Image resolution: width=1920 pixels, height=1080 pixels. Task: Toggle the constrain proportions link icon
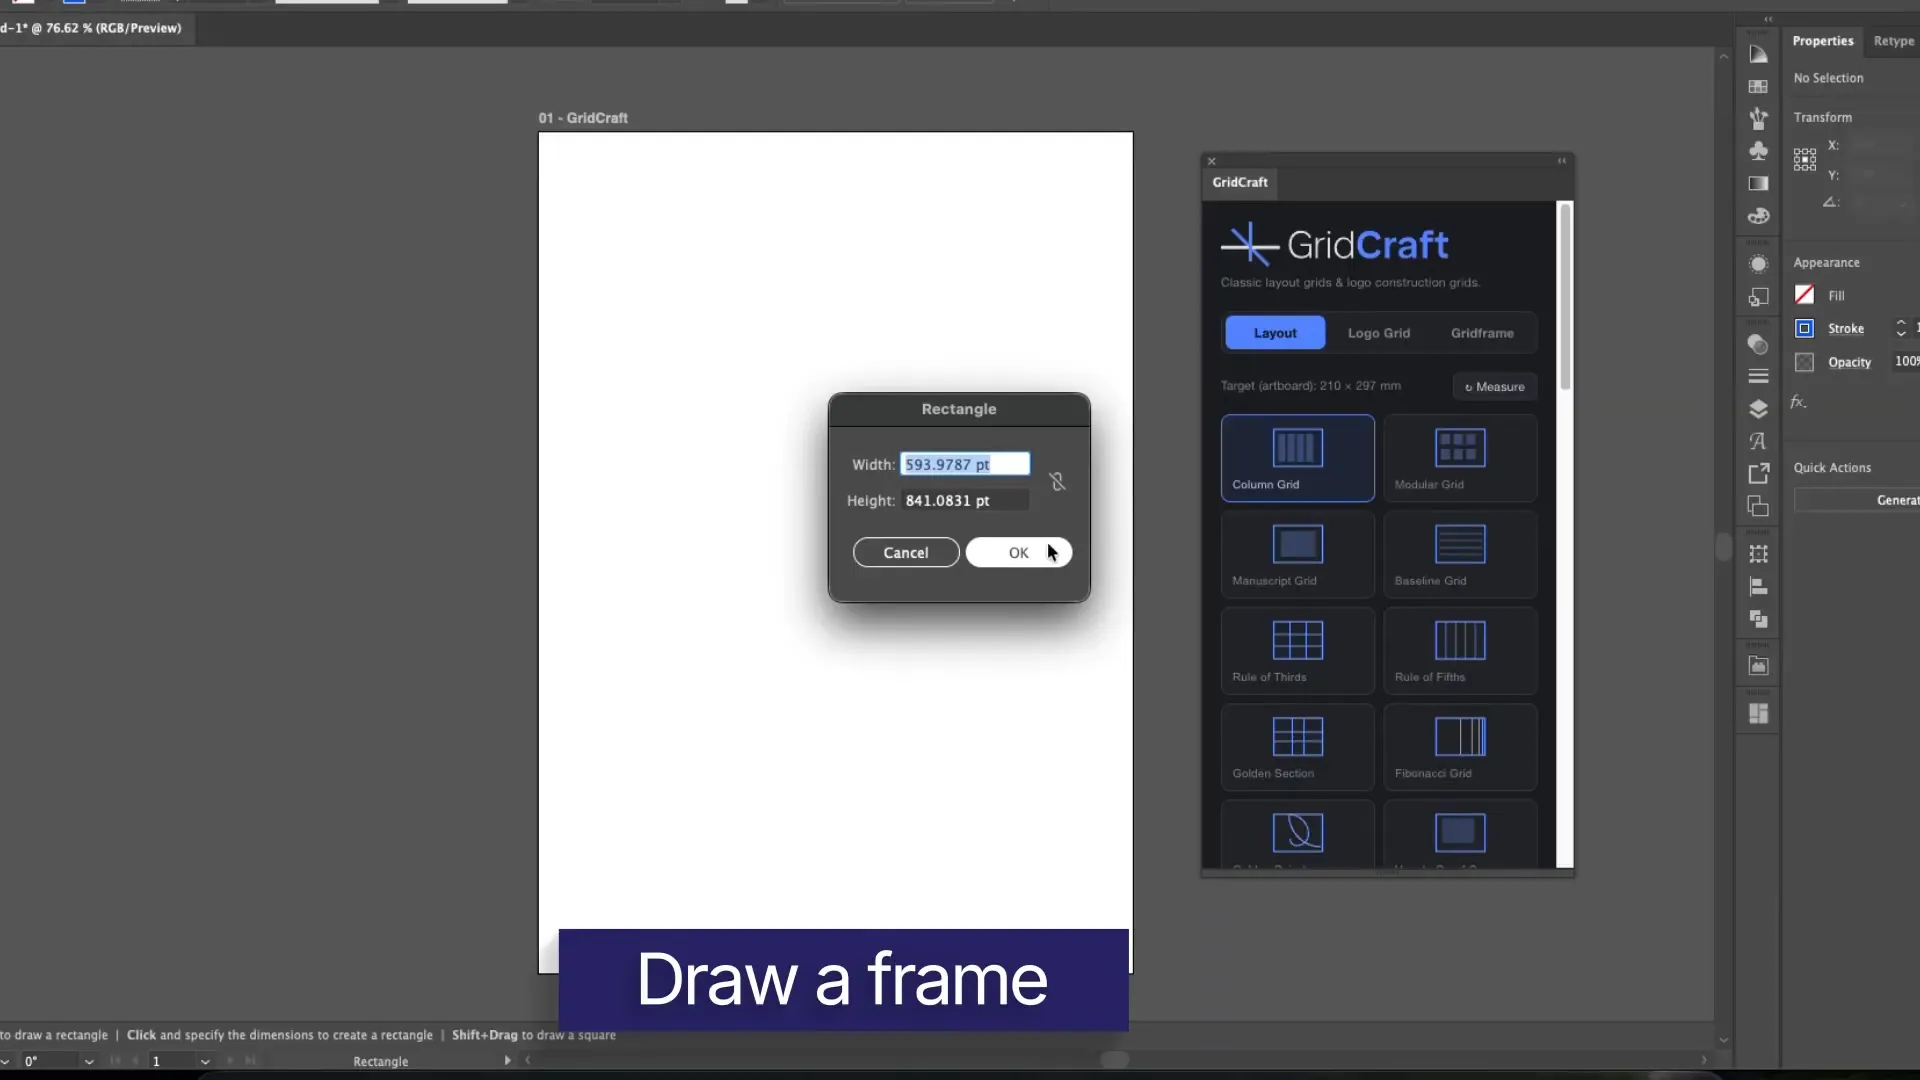[x=1058, y=482]
